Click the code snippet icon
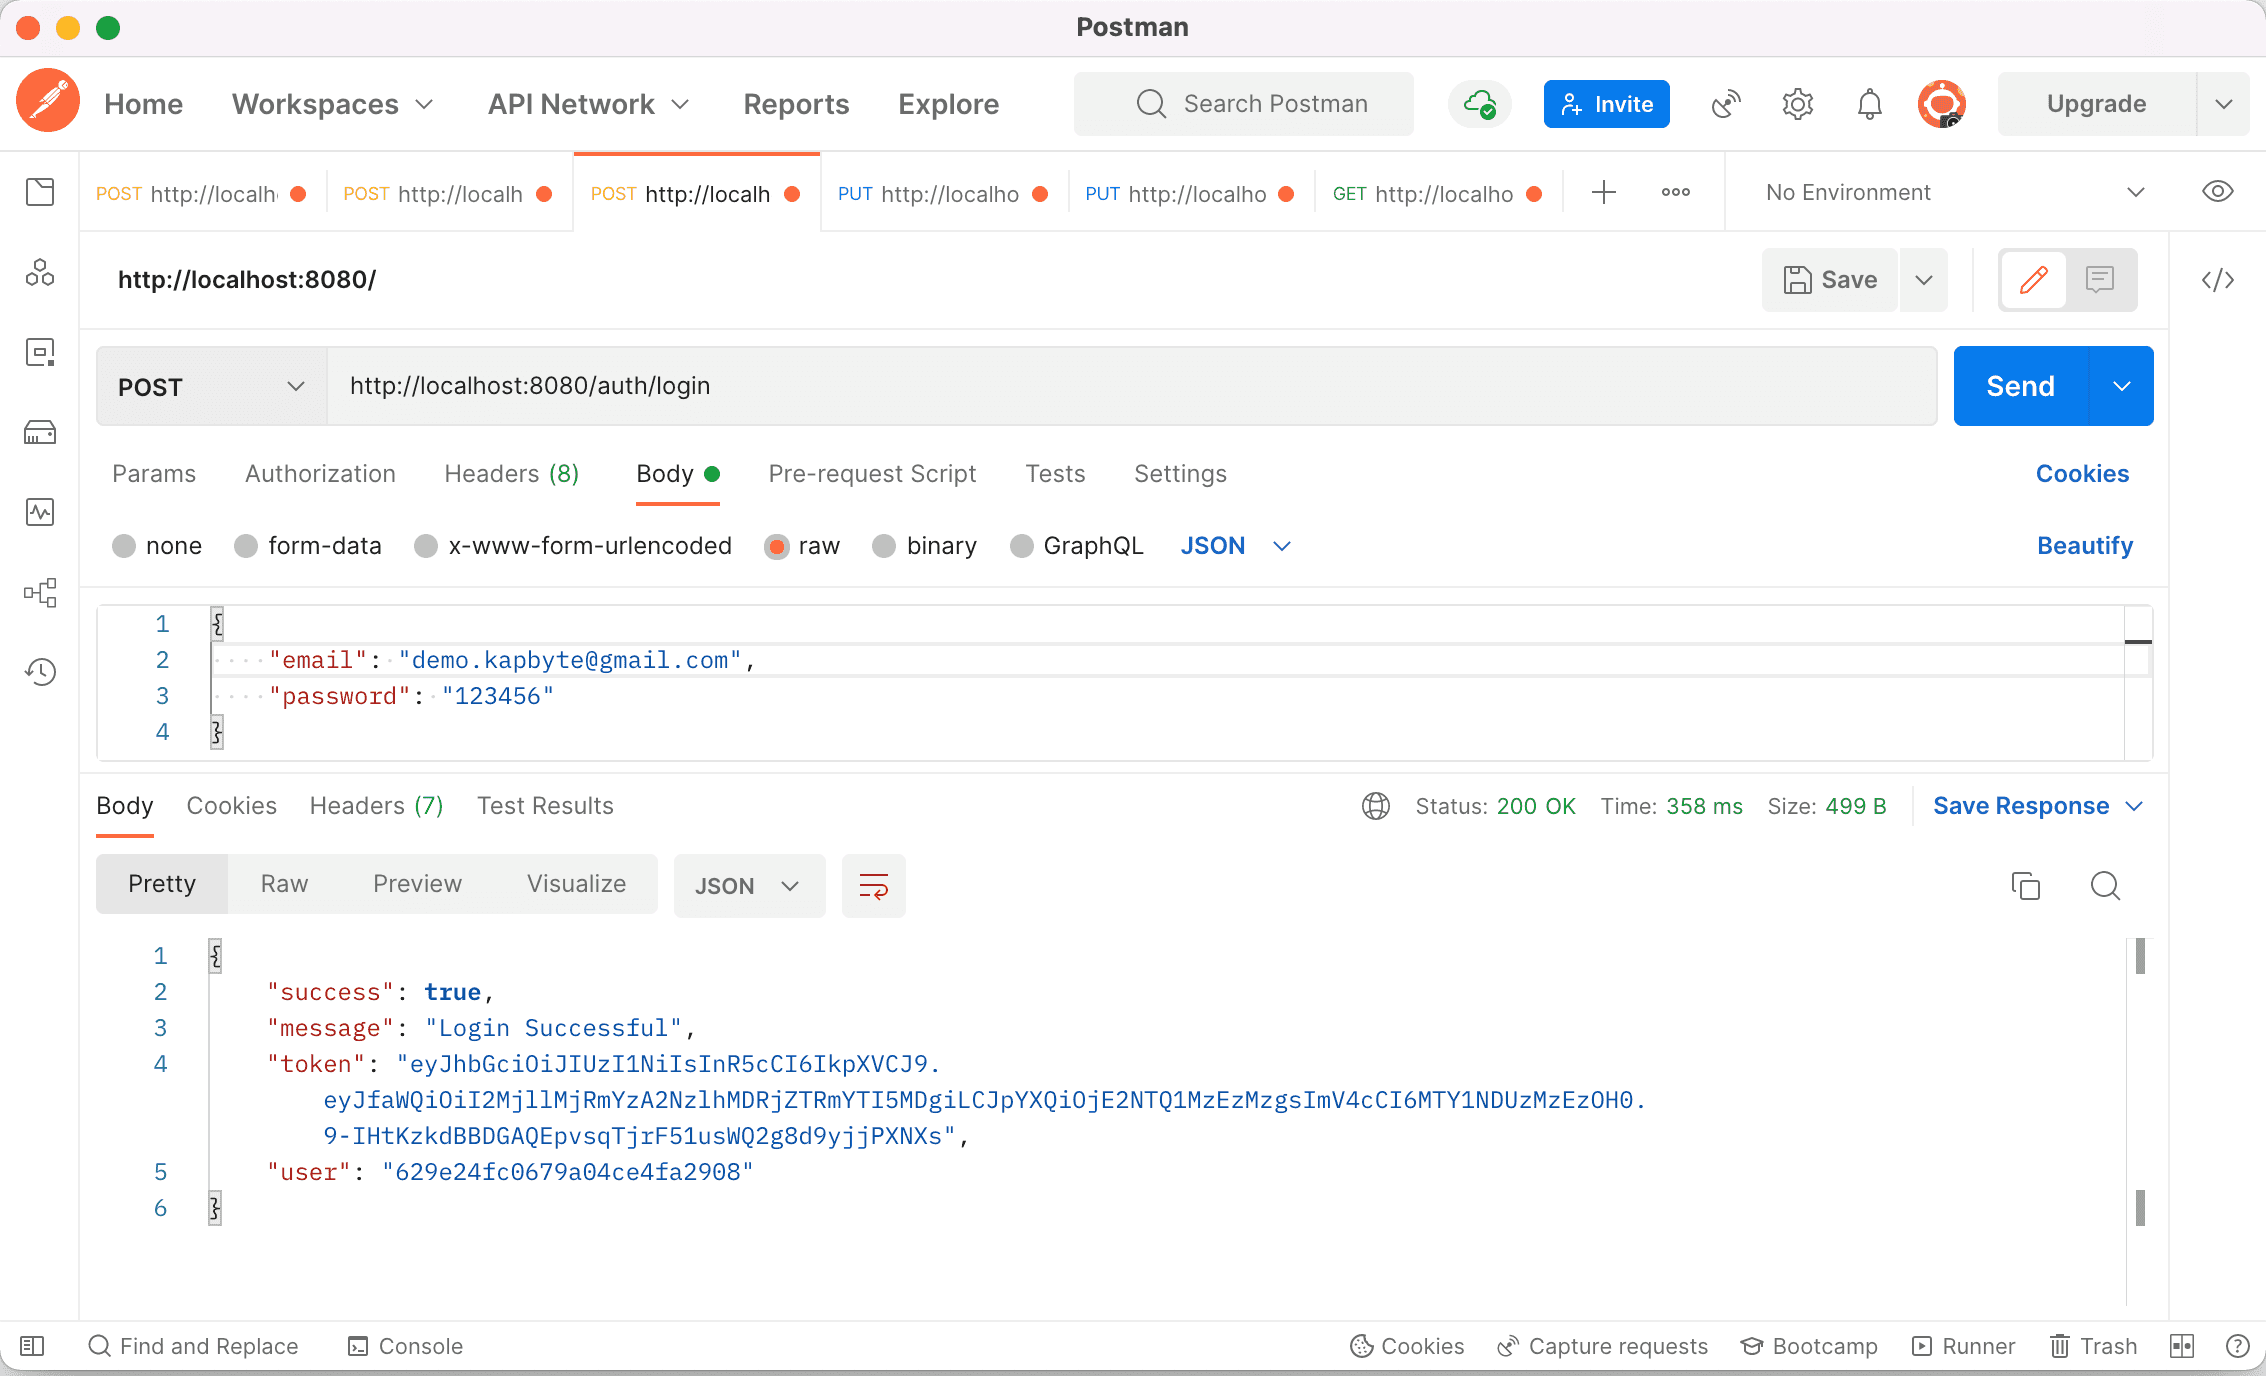The width and height of the screenshot is (2266, 1376). tap(2217, 280)
